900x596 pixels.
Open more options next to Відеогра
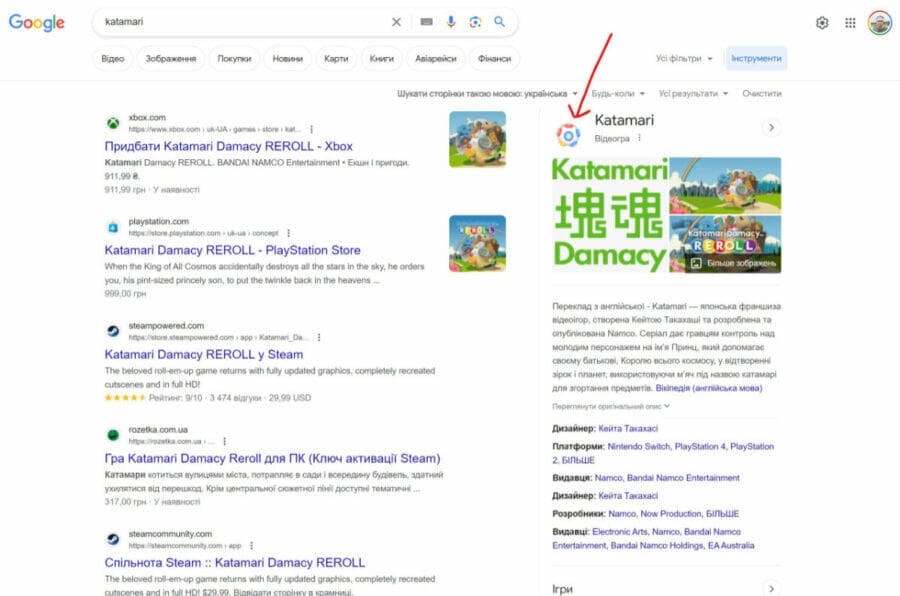(x=639, y=138)
